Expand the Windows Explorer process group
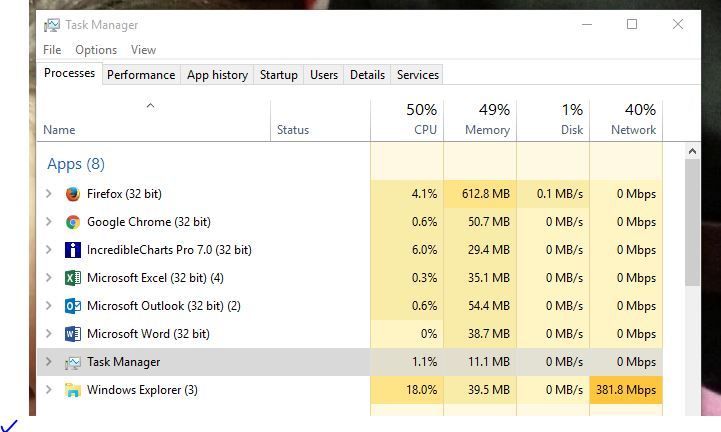 pos(48,390)
